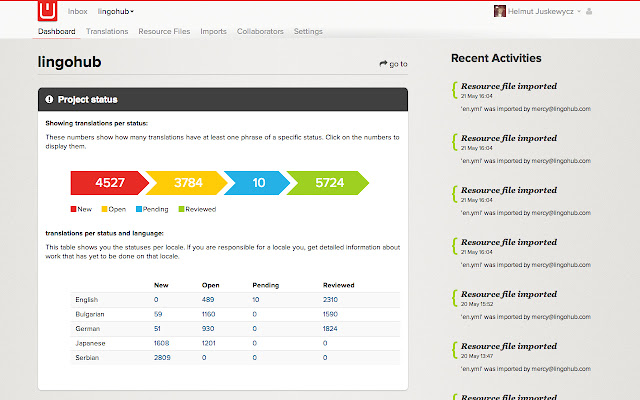Go to the Imports tab
Viewport: 640px width, 400px height.
[x=213, y=32]
